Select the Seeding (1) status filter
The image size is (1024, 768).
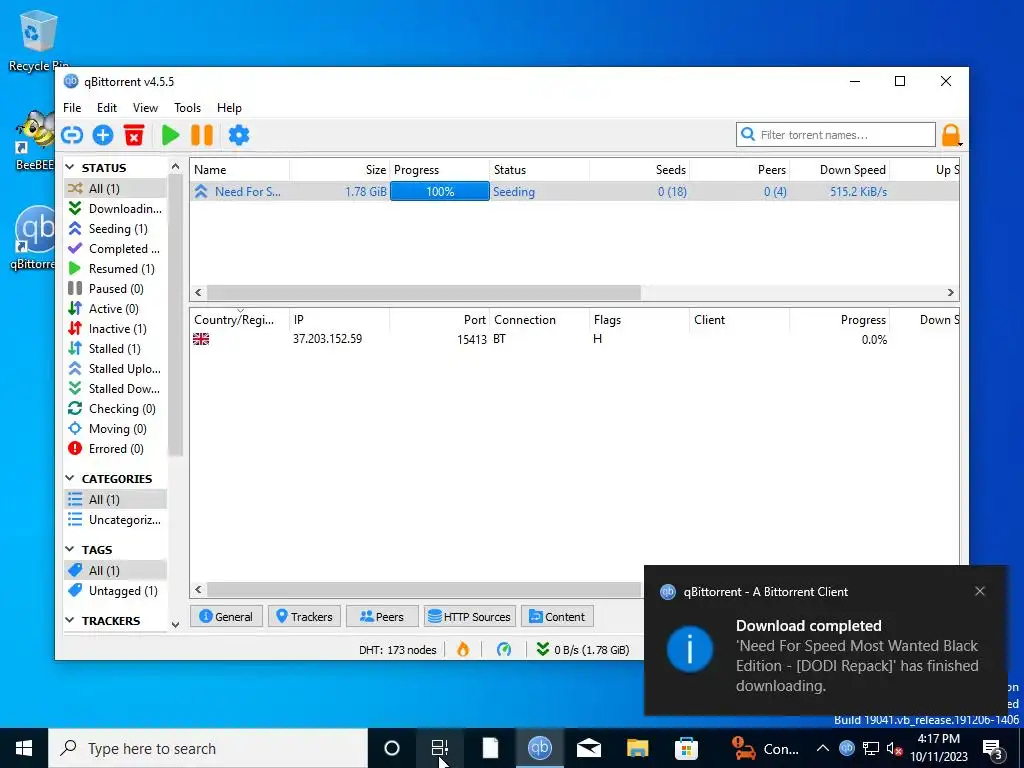coord(115,229)
